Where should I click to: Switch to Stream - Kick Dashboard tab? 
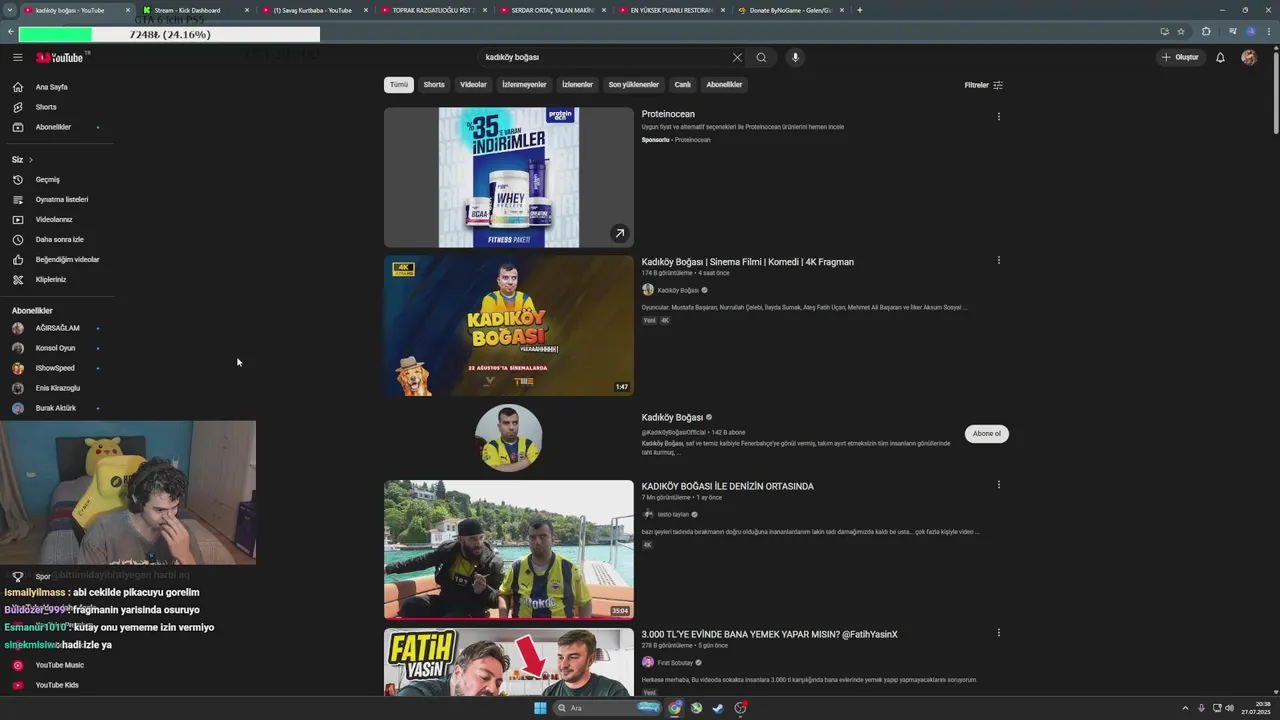click(195, 10)
